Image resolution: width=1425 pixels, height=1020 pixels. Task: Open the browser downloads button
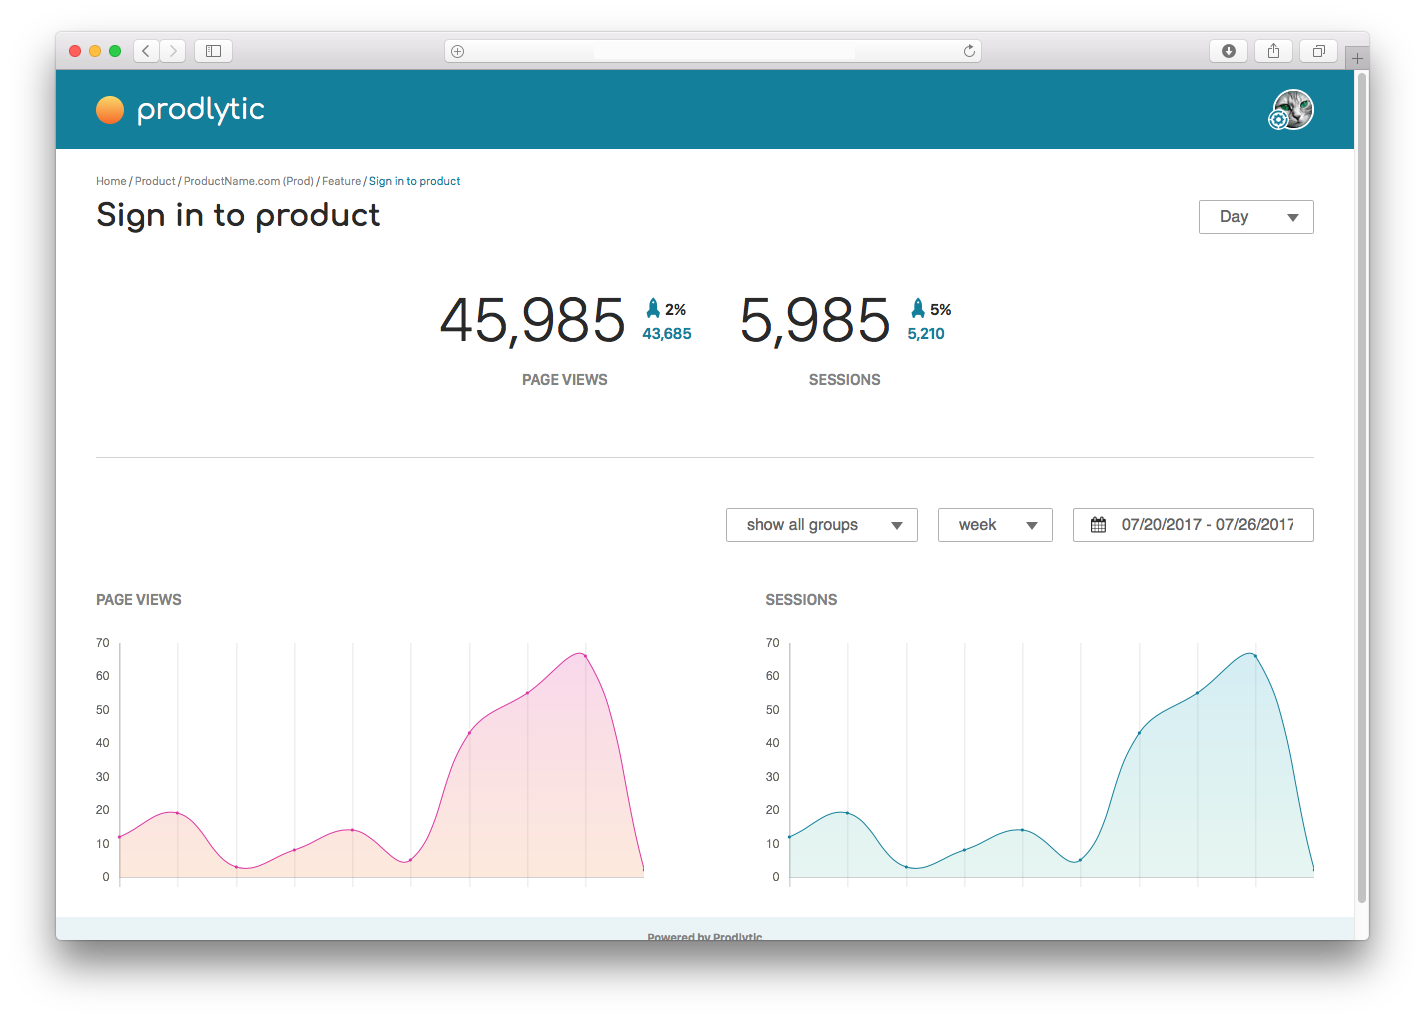coord(1228,51)
